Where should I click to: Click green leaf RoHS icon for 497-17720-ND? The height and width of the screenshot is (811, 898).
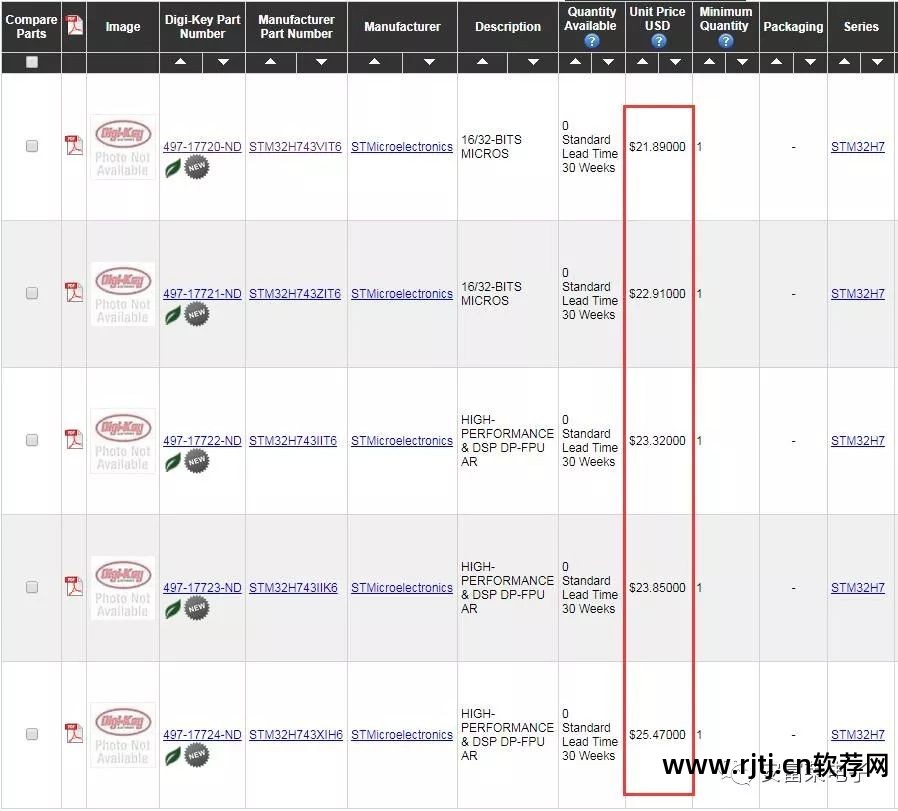pos(173,168)
